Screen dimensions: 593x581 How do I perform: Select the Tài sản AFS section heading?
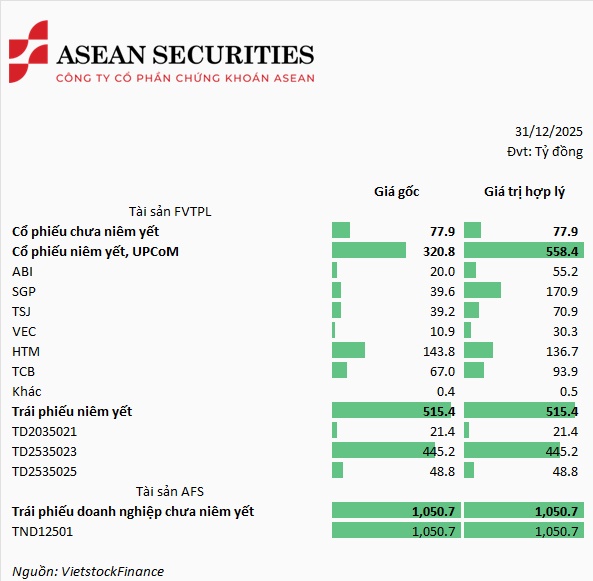[170, 491]
